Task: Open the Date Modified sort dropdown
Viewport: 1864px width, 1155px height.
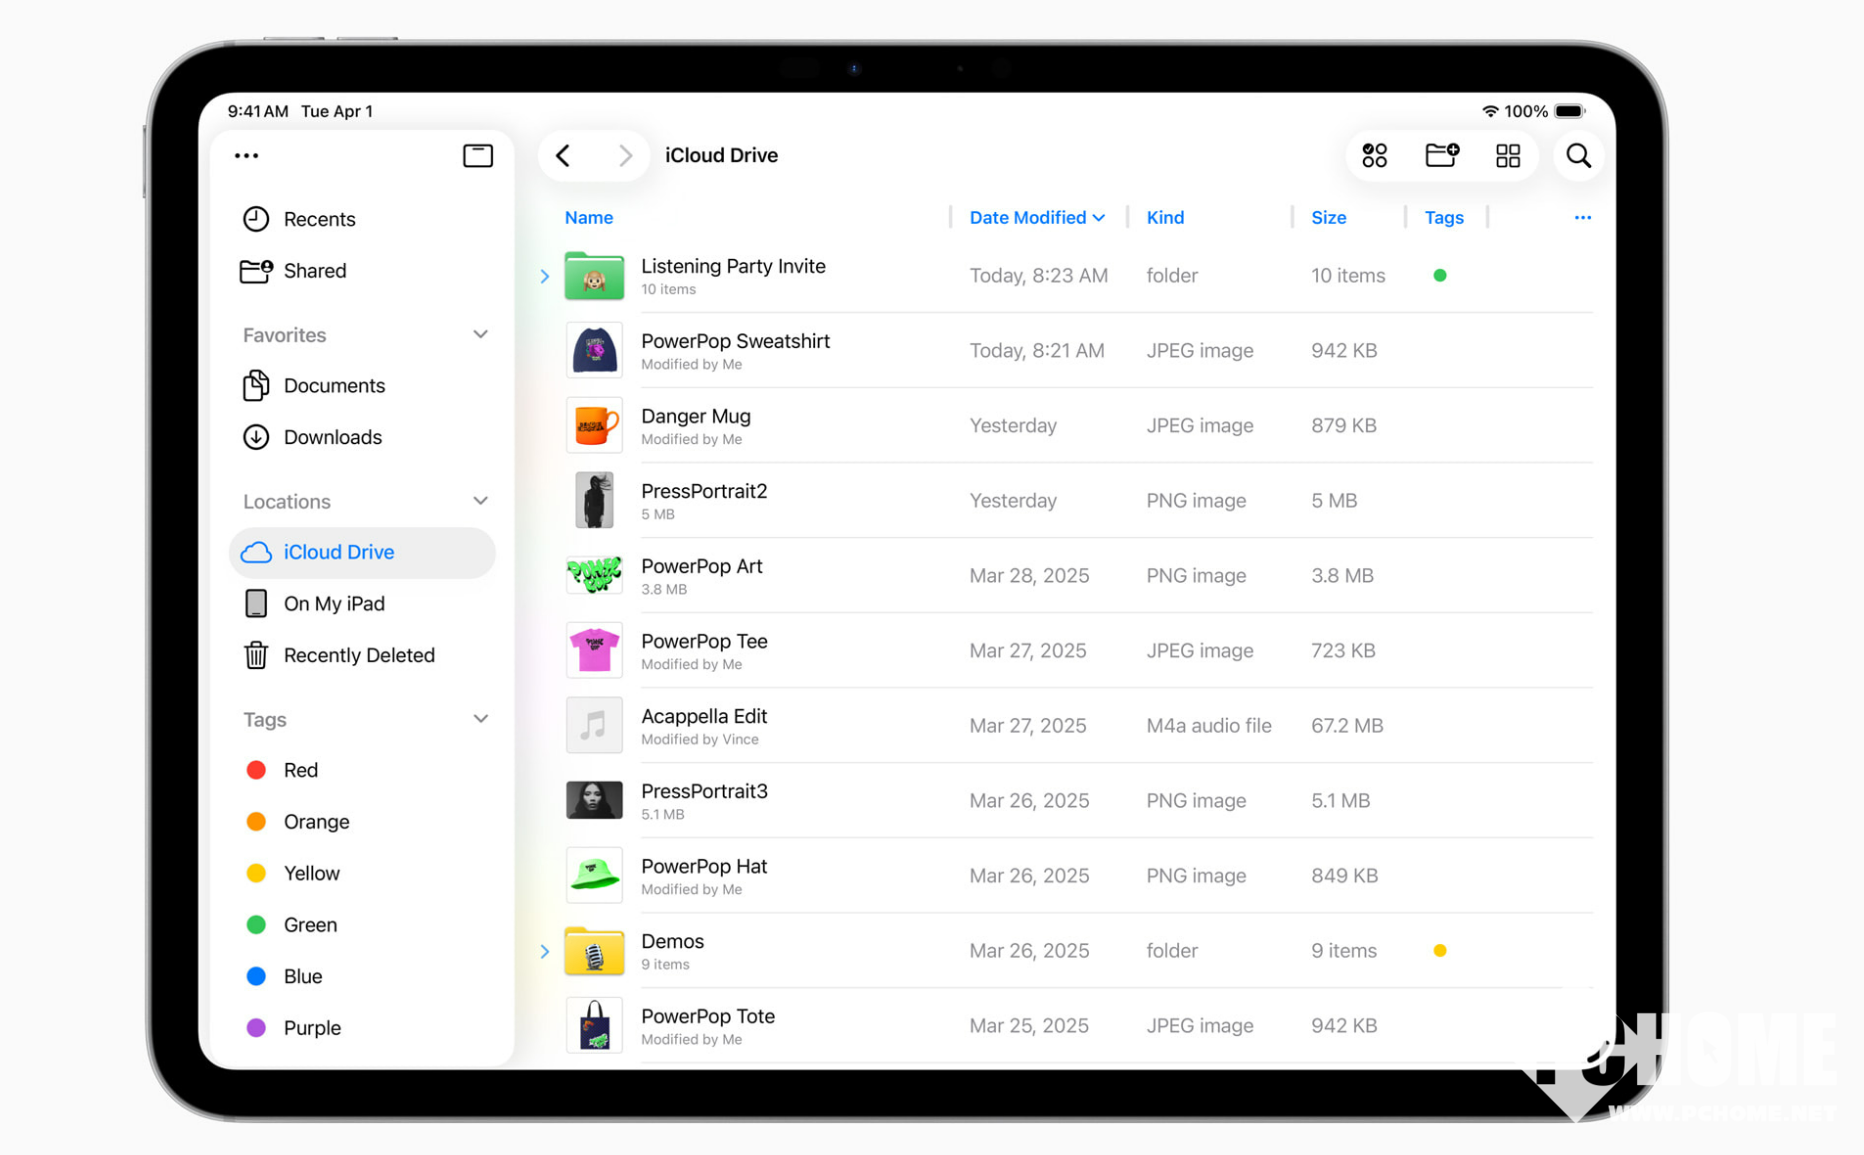Action: pyautogui.click(x=1037, y=218)
